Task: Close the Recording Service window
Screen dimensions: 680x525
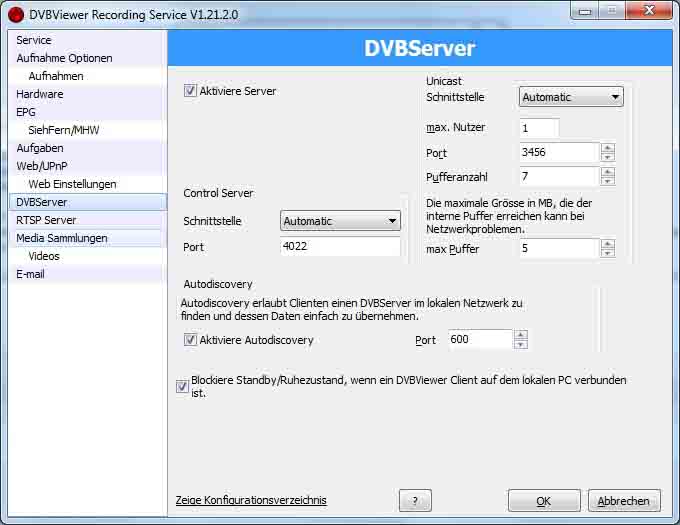Action: point(649,11)
